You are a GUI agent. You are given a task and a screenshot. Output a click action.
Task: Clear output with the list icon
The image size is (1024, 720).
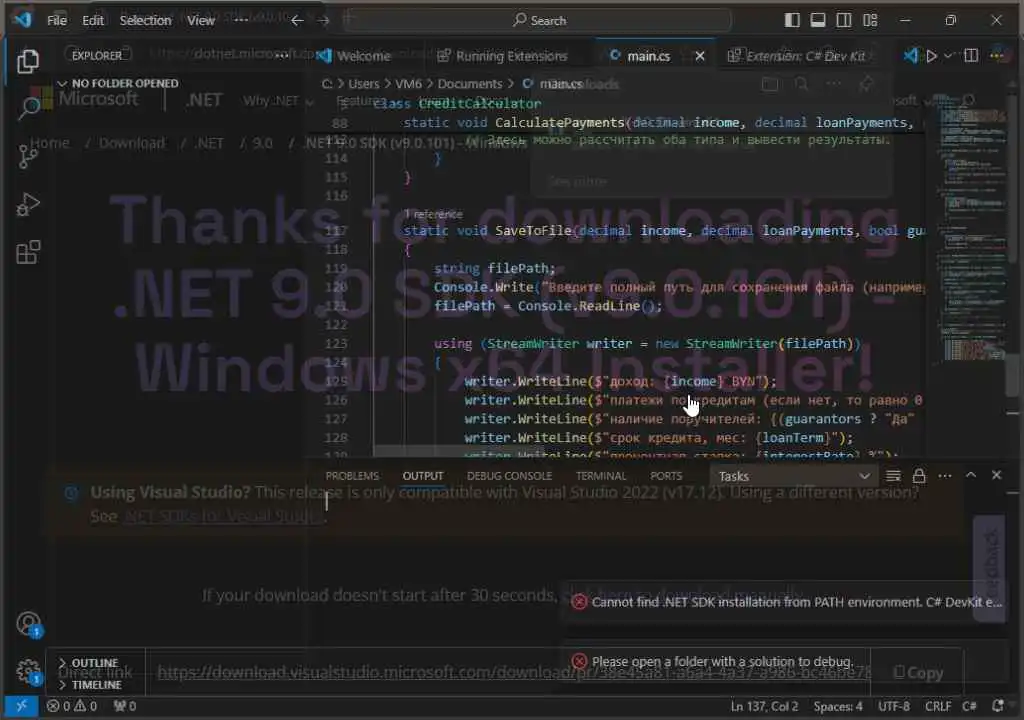pyautogui.click(x=893, y=476)
